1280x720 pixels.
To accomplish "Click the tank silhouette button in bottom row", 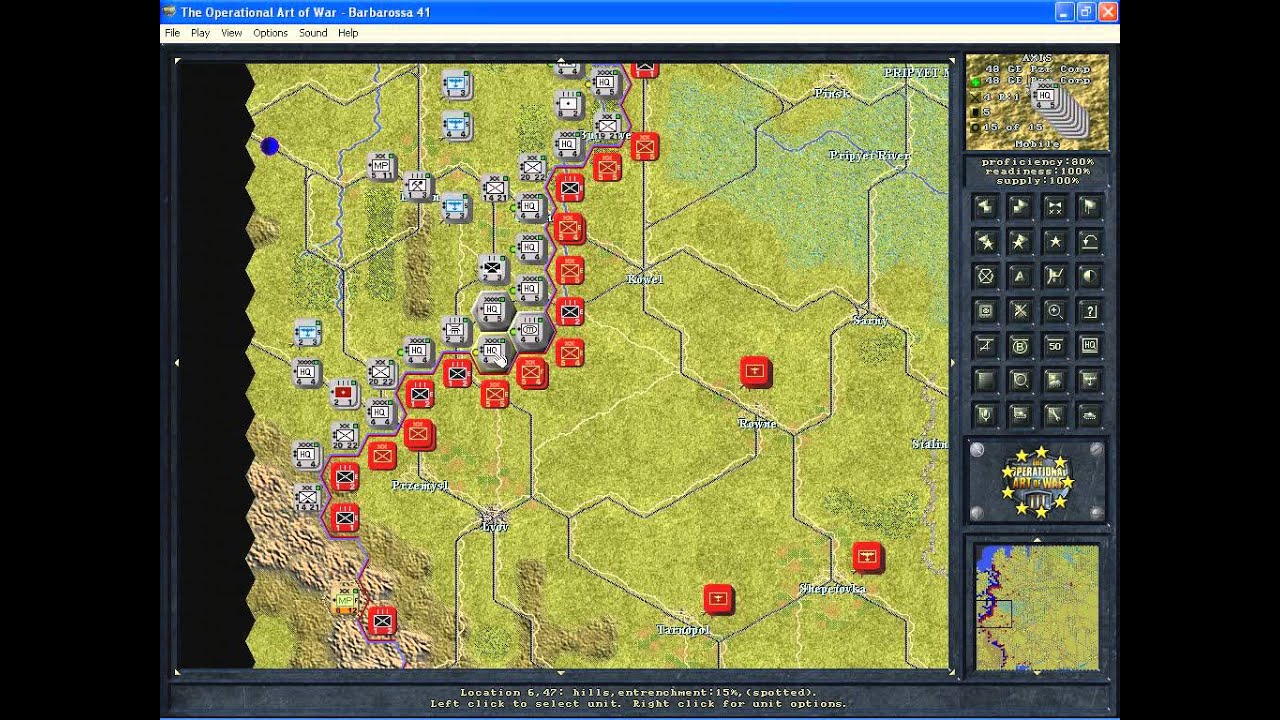I will click(1090, 415).
